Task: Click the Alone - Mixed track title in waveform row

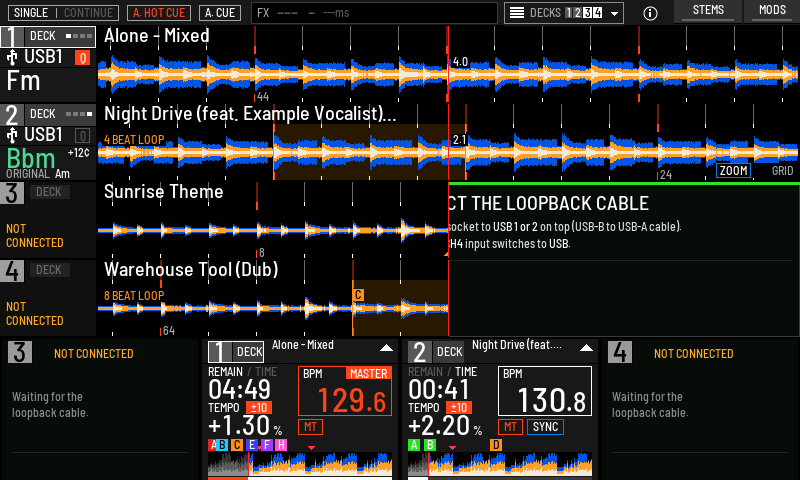Action: [157, 36]
